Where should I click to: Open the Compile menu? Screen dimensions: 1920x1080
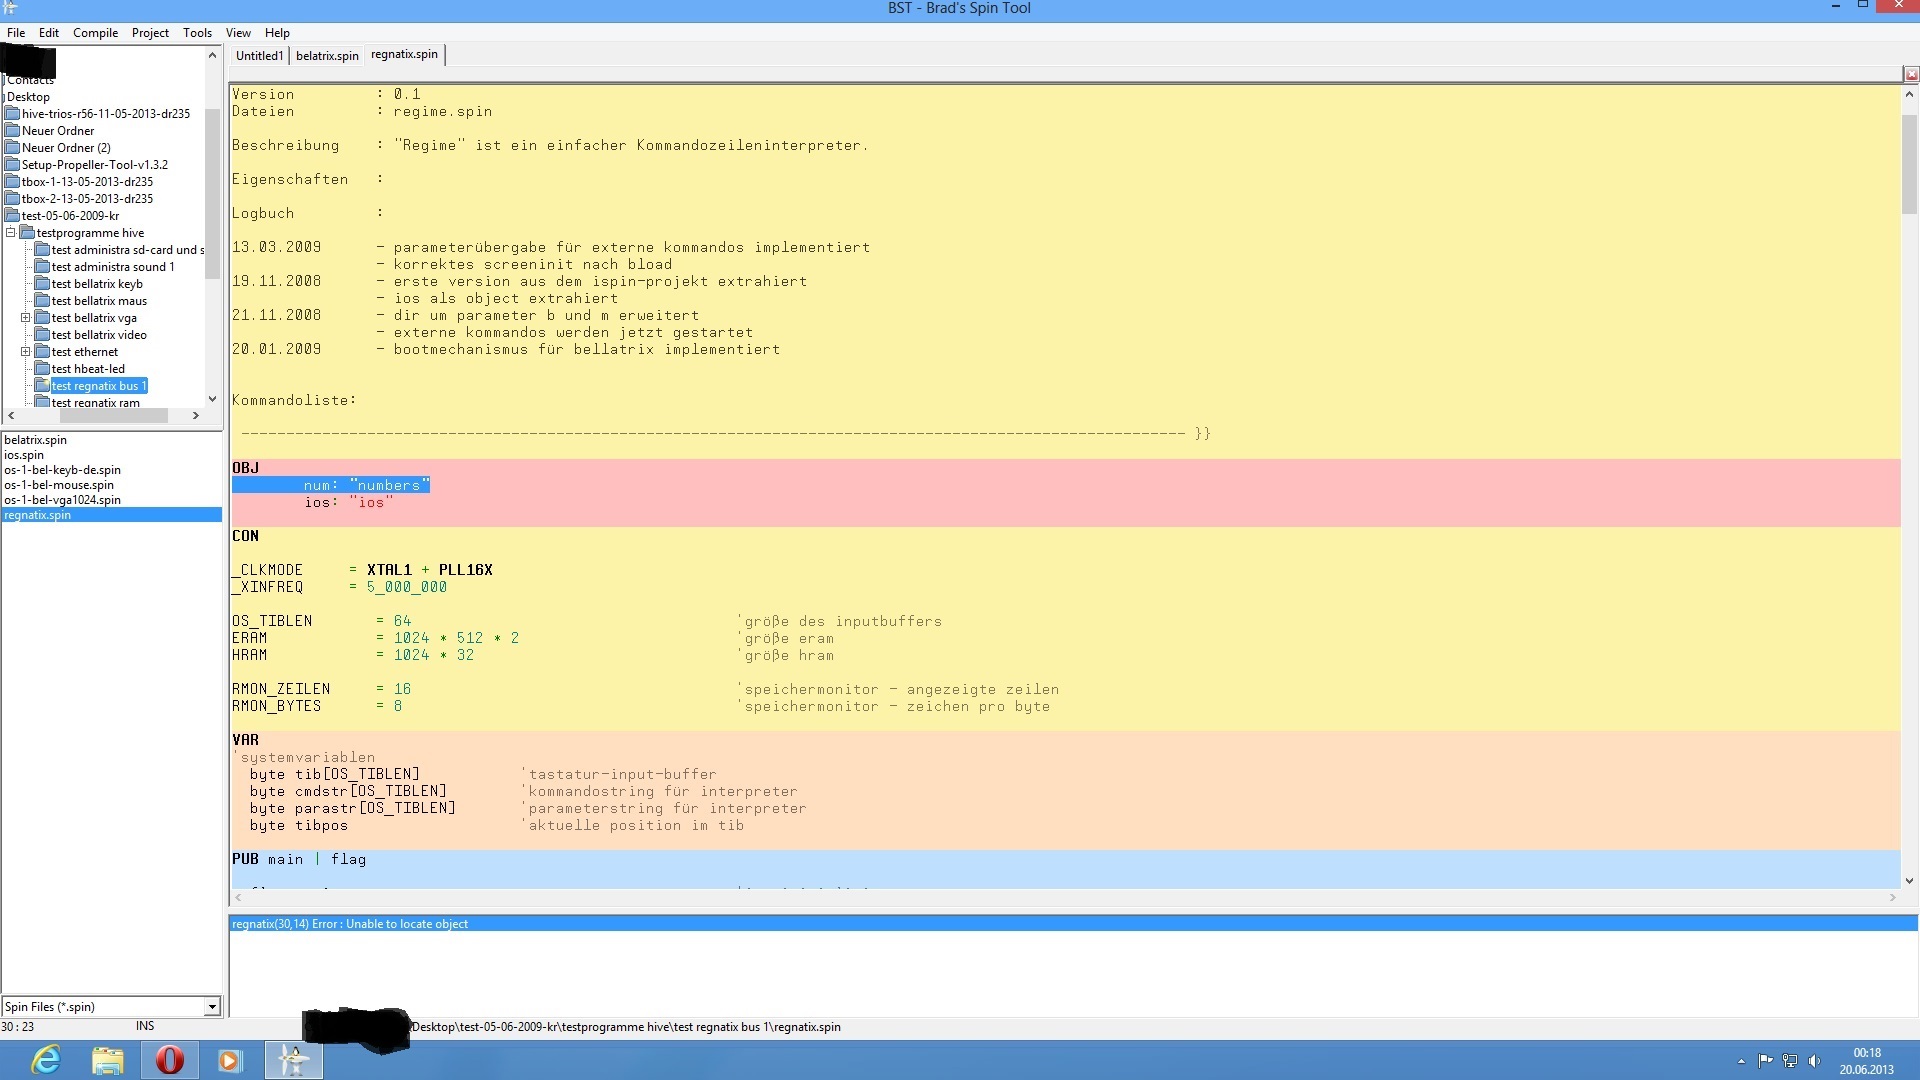click(95, 33)
